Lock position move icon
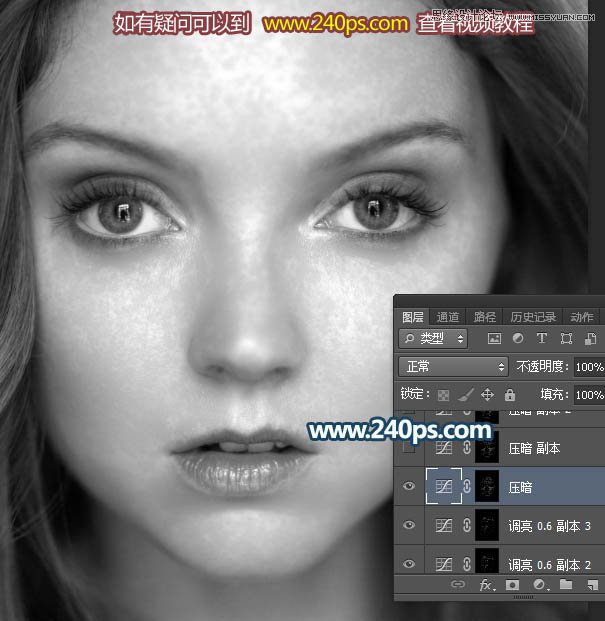The width and height of the screenshot is (605, 621). pos(487,394)
